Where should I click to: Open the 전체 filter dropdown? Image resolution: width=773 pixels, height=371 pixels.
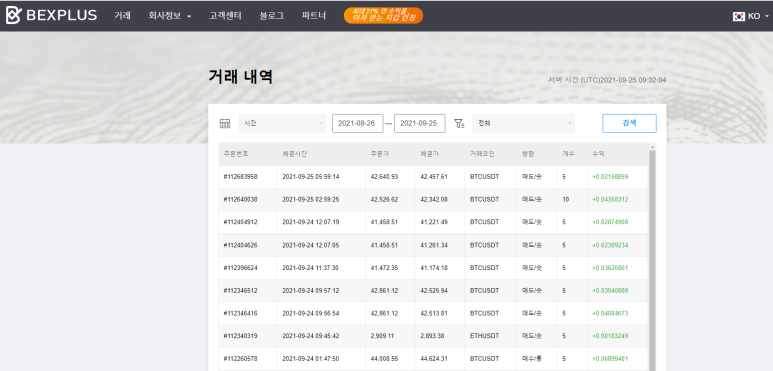pyautogui.click(x=523, y=124)
